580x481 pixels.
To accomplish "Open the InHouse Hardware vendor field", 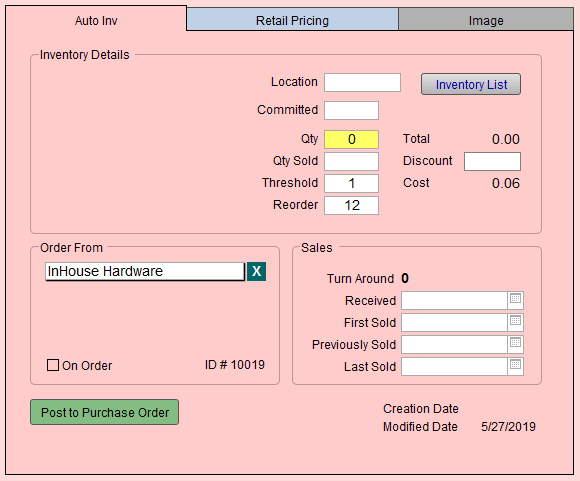I will click(x=145, y=271).
